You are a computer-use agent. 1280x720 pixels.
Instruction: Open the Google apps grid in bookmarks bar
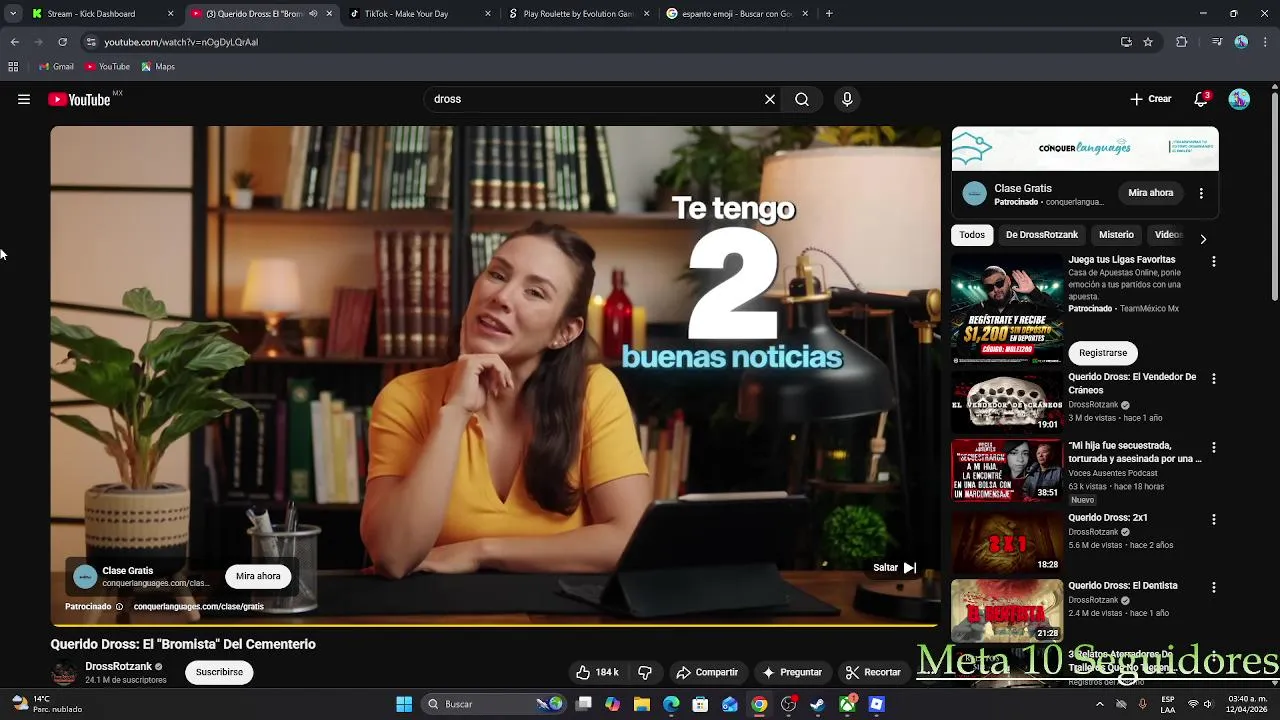tap(13, 67)
